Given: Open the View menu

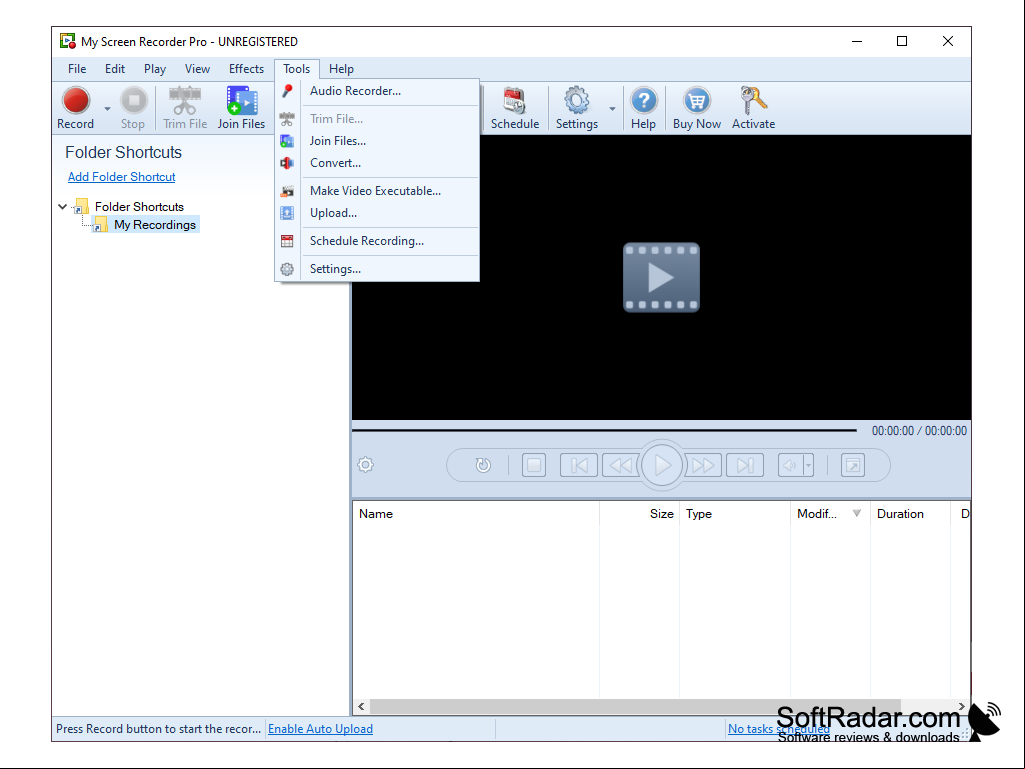Looking at the screenshot, I should click(x=197, y=69).
